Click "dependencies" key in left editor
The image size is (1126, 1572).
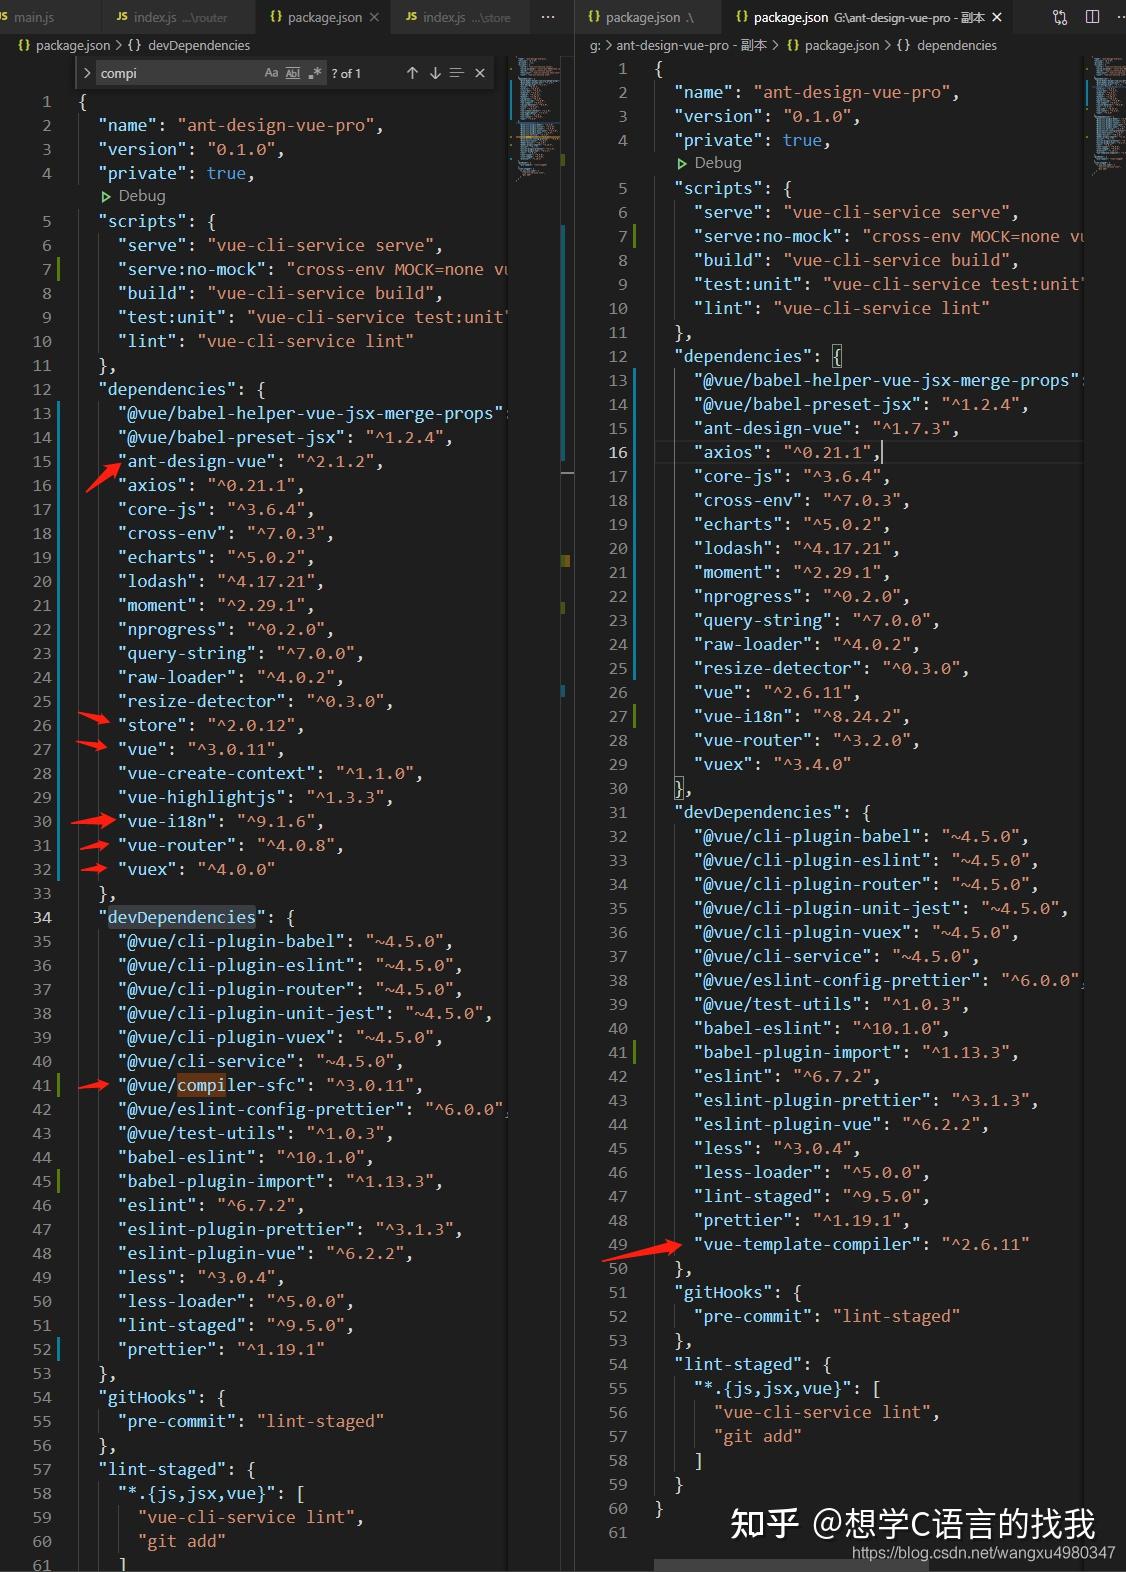pos(167,389)
